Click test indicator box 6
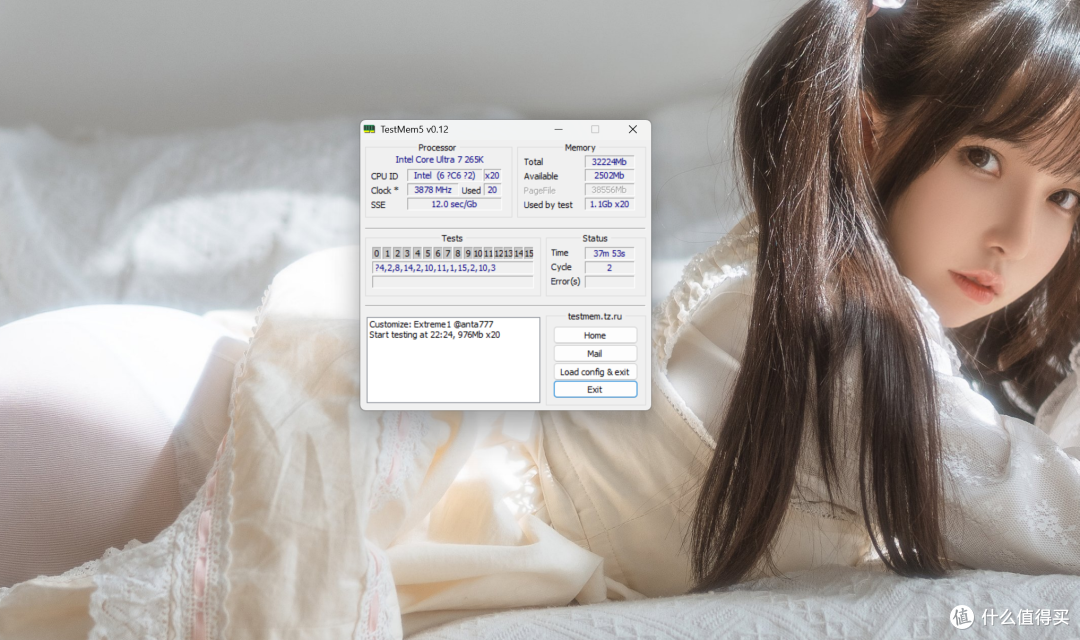The width and height of the screenshot is (1080, 640). tap(437, 254)
